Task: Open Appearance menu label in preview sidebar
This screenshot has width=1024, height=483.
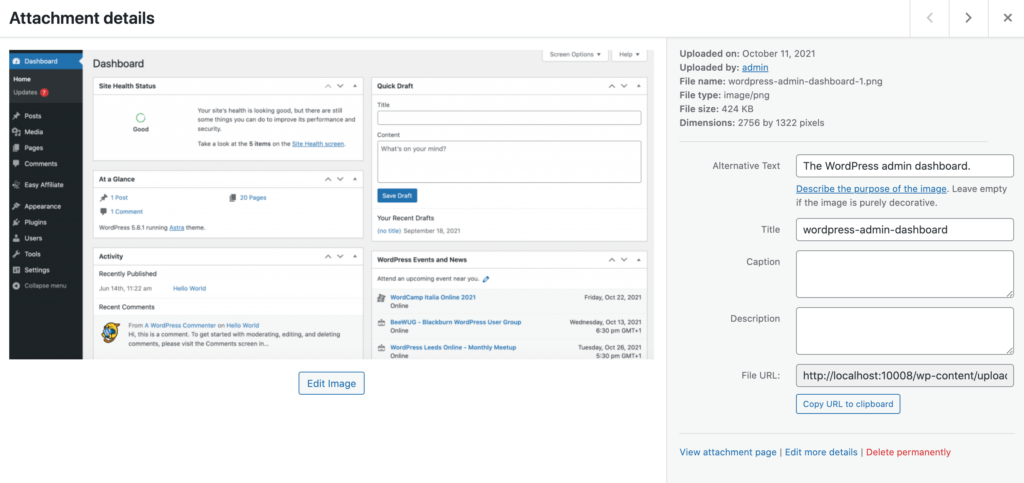Action: [x=42, y=206]
